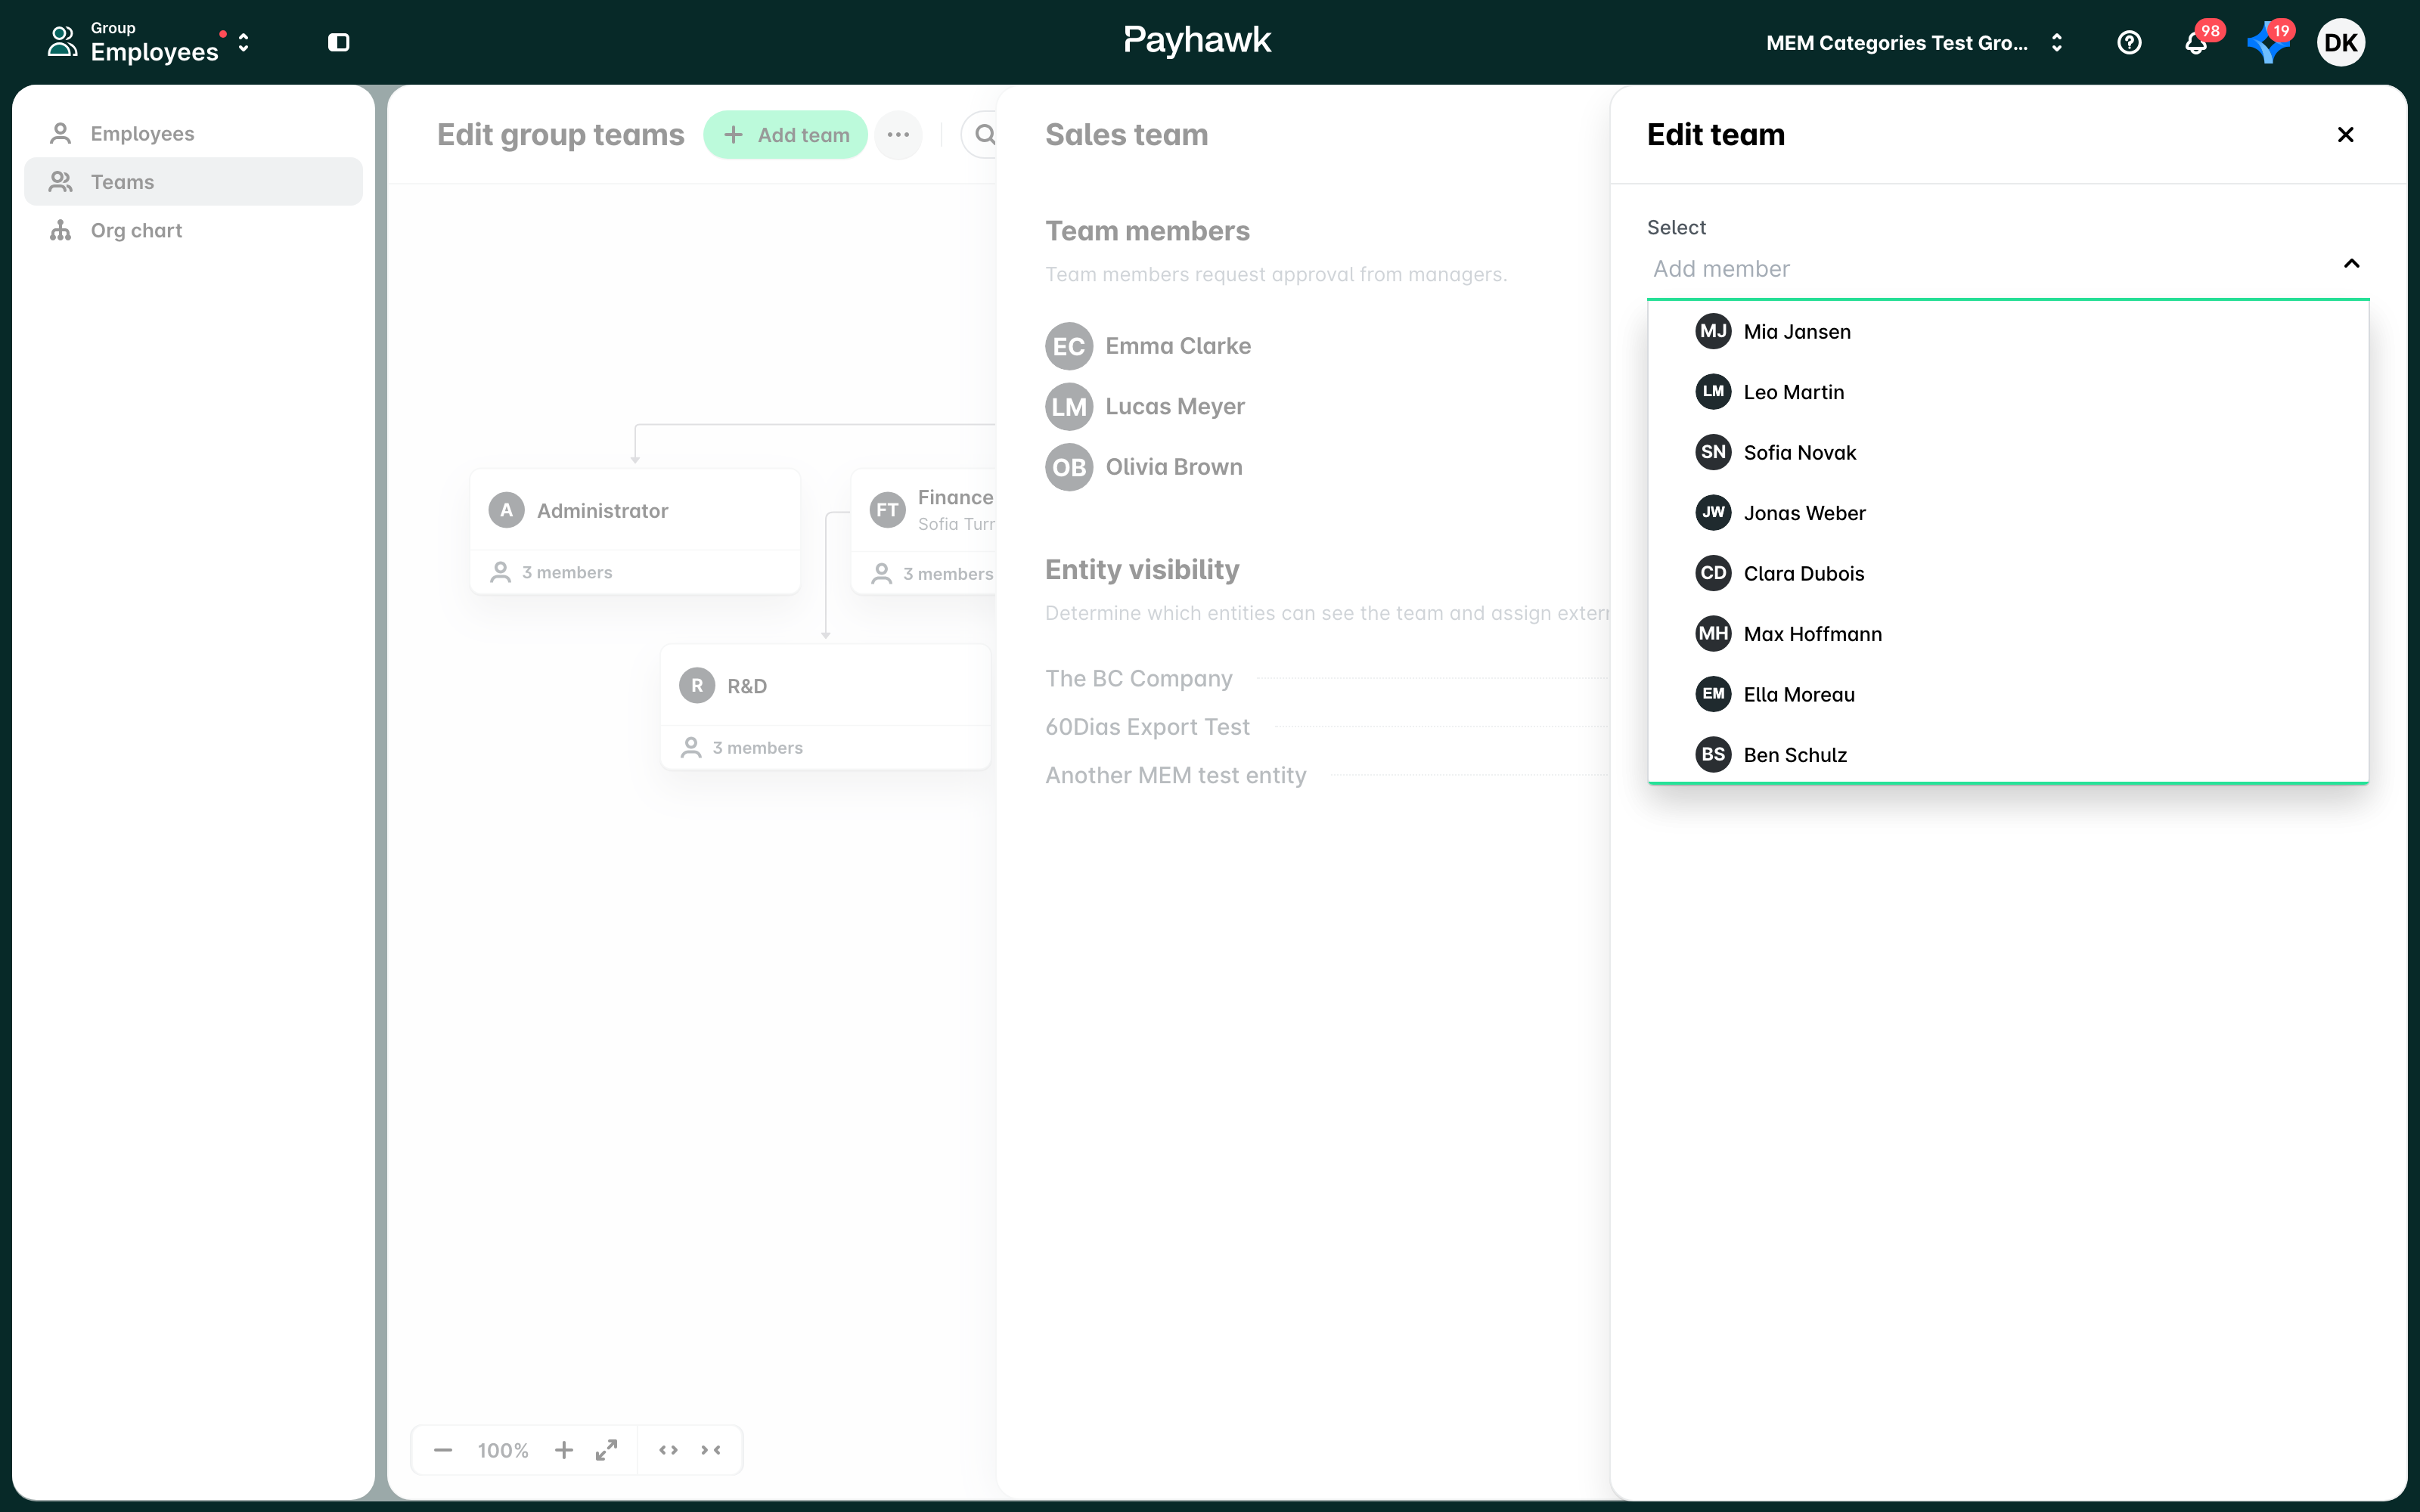This screenshot has height=1512, width=2420.
Task: Zoom out with the minus icon
Action: (443, 1450)
